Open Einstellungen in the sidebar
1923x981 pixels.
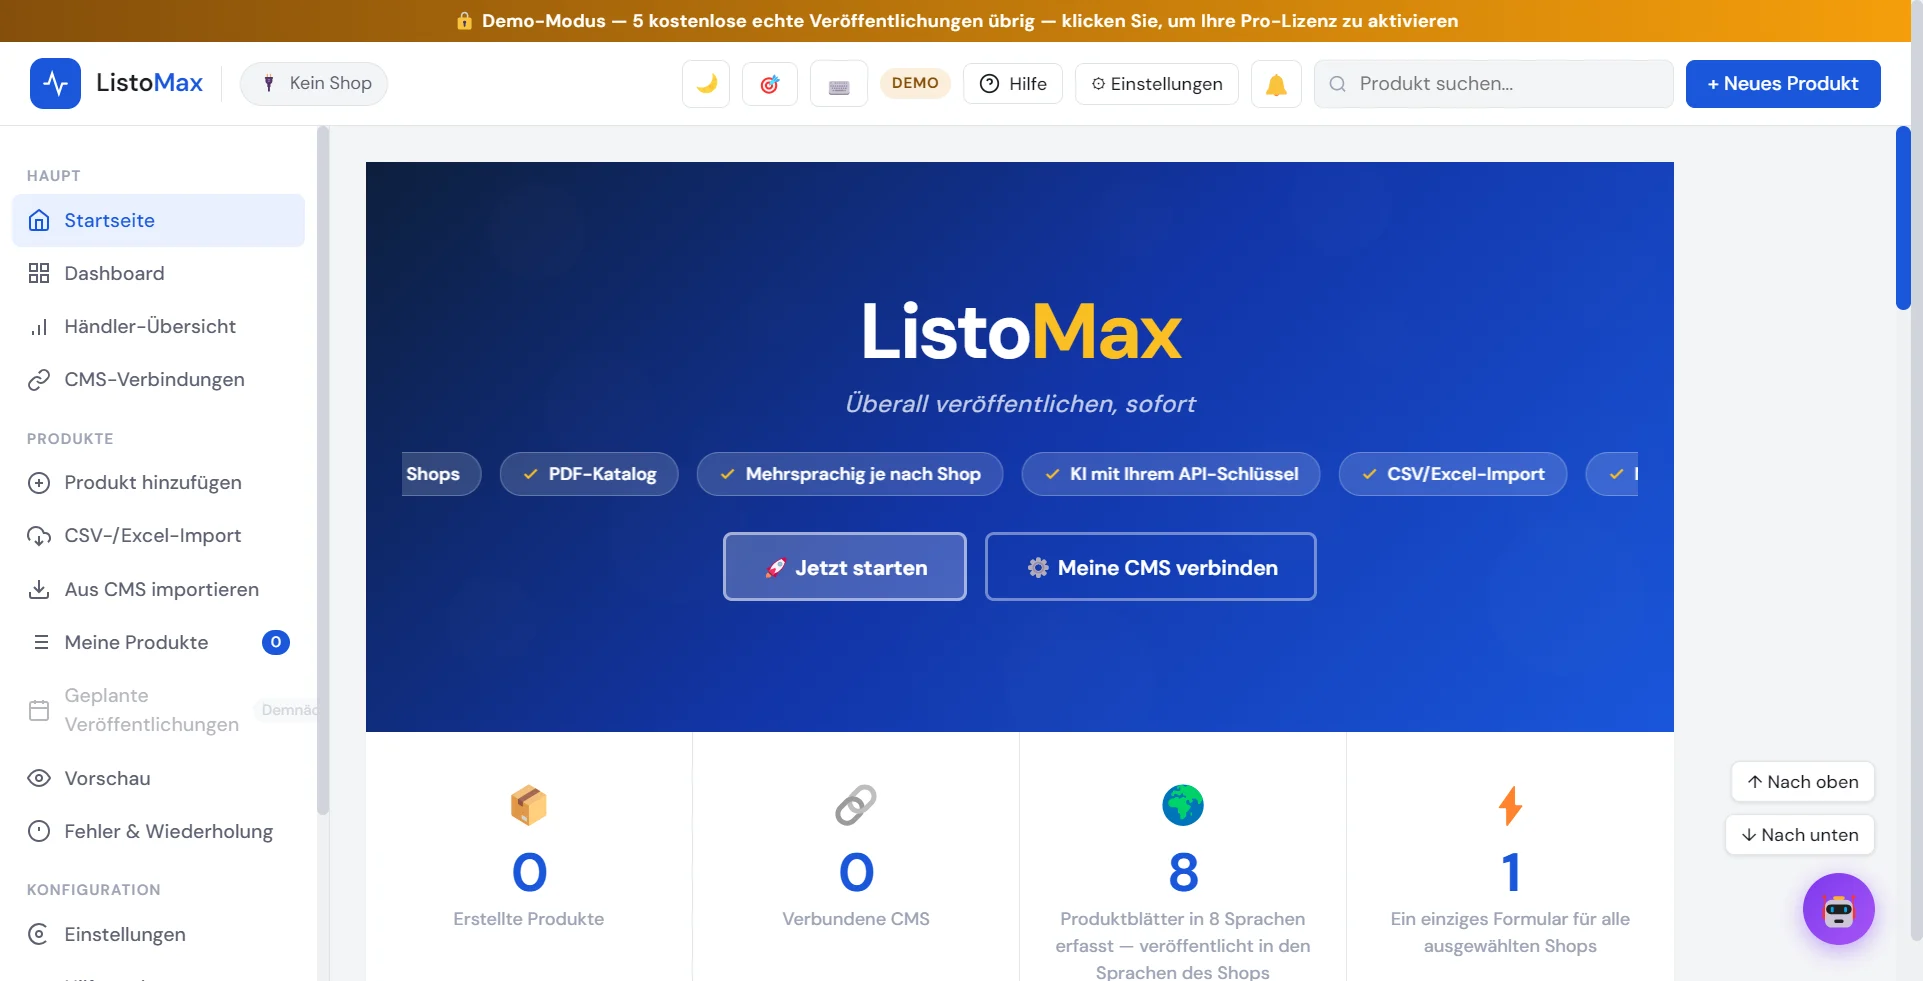pyautogui.click(x=158, y=934)
